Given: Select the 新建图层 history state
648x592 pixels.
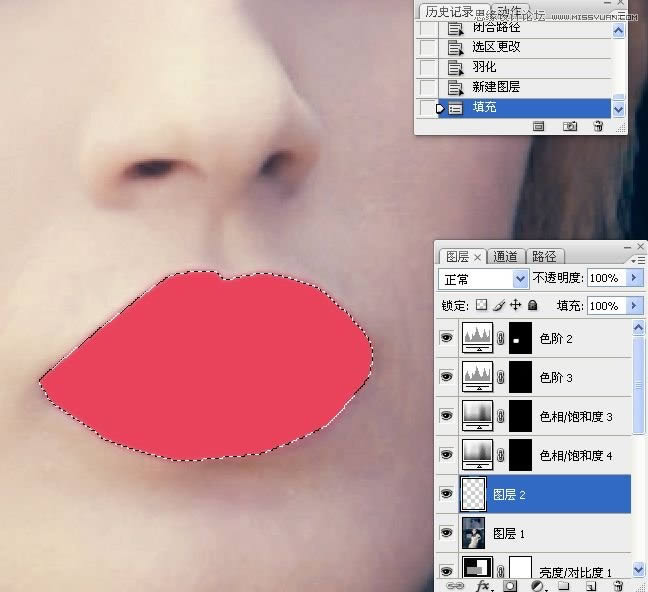Looking at the screenshot, I should 496,87.
